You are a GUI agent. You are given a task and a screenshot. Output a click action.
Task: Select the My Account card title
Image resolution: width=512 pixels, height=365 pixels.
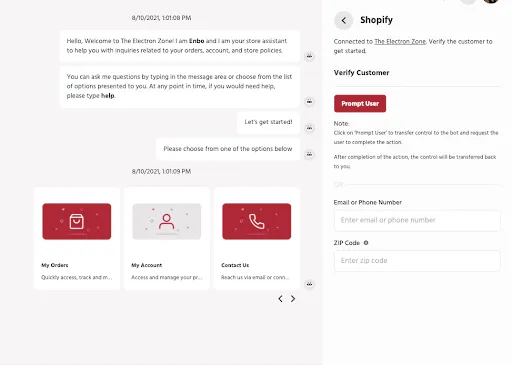point(146,265)
